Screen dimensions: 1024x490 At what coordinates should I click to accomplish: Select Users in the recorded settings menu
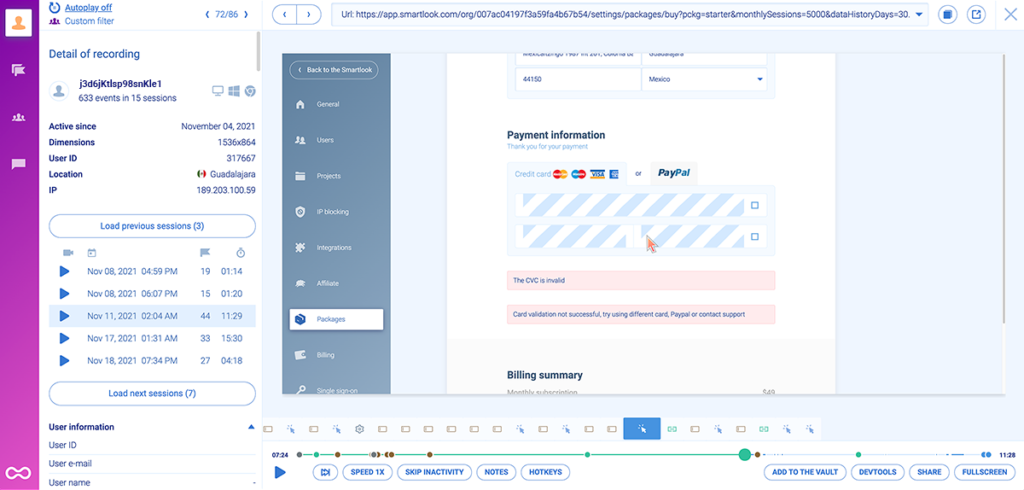tap(325, 140)
